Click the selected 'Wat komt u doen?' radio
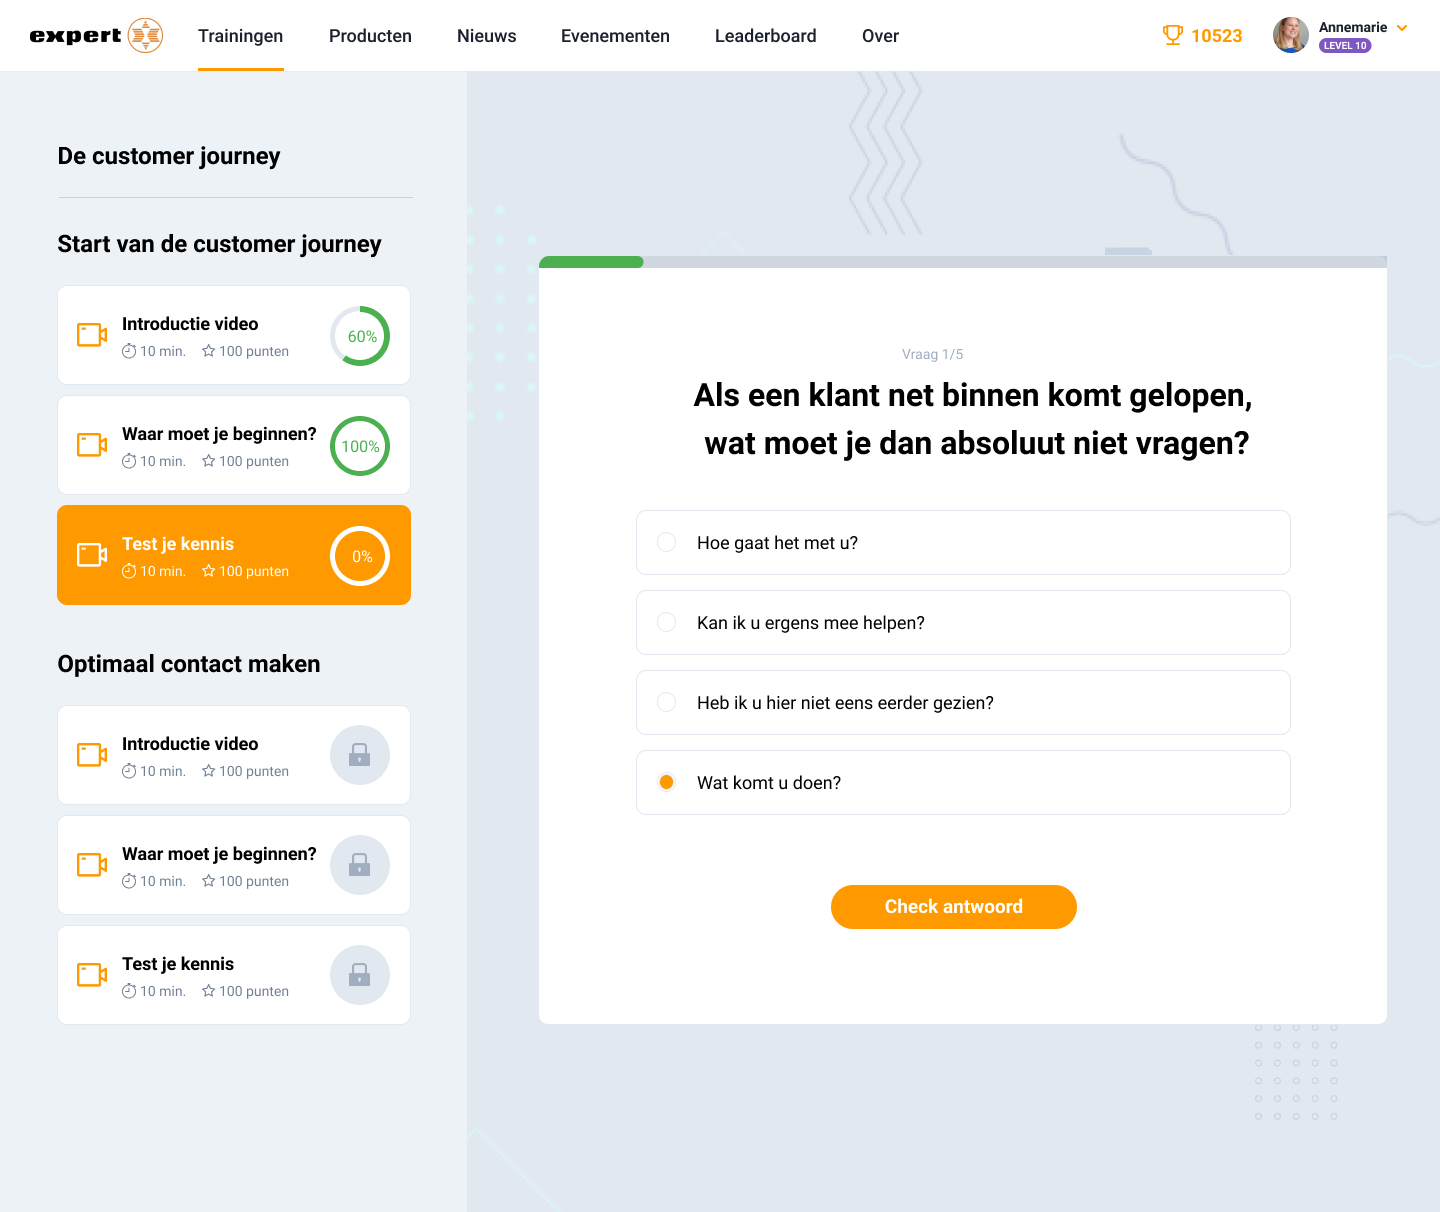The width and height of the screenshot is (1440, 1212). tap(667, 782)
